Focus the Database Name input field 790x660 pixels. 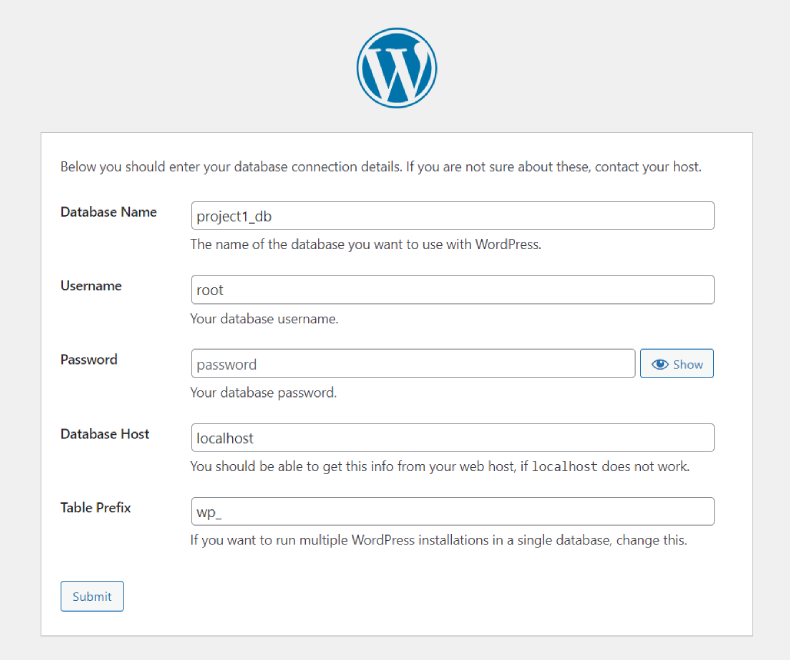[452, 216]
